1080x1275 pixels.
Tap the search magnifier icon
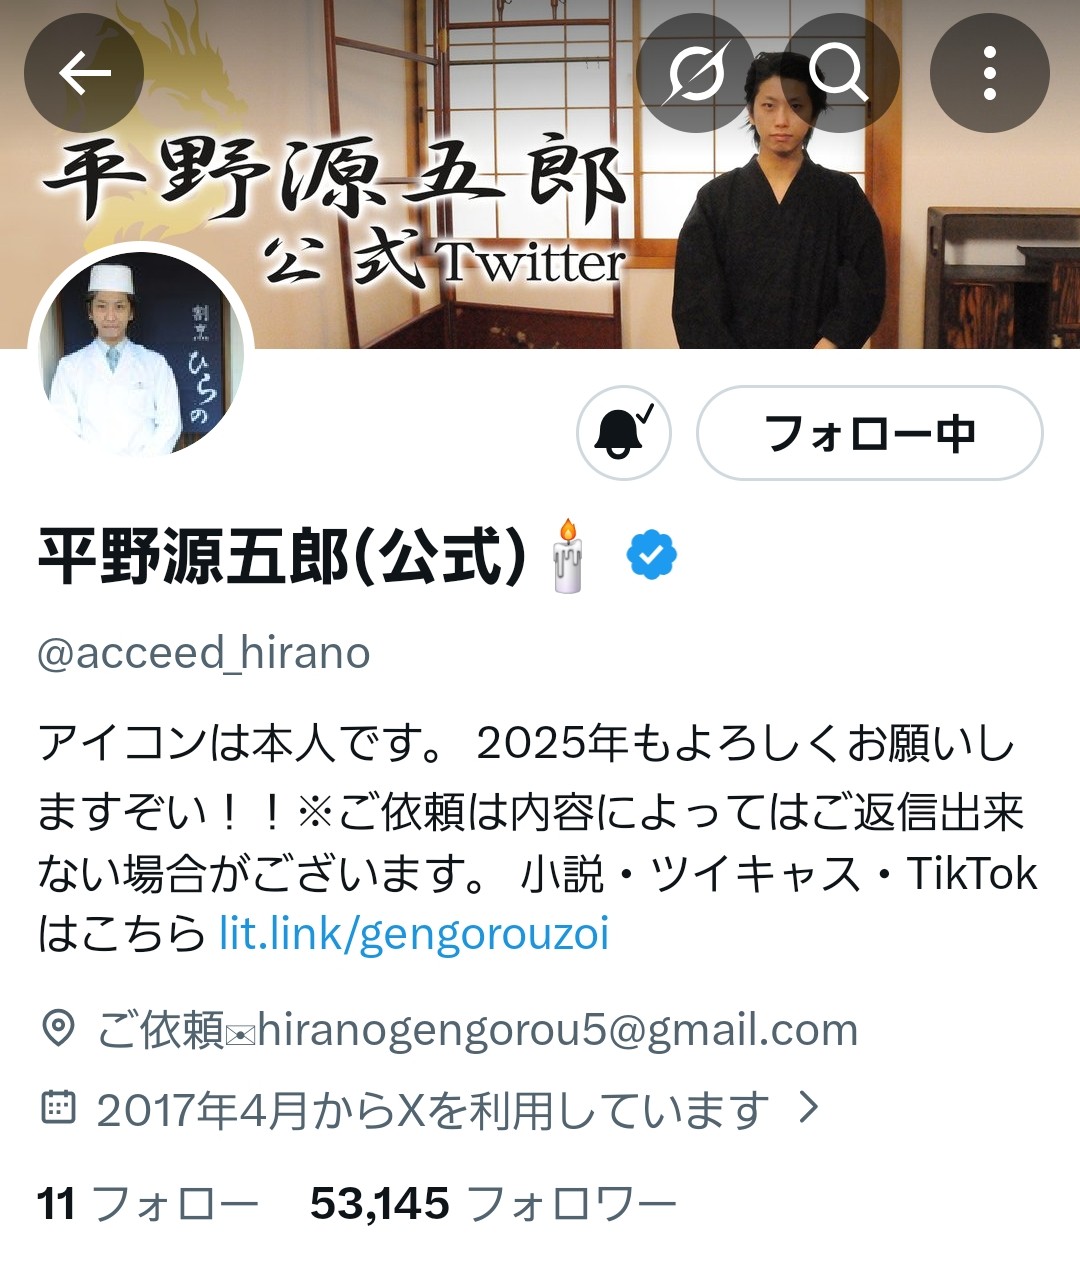(x=838, y=73)
